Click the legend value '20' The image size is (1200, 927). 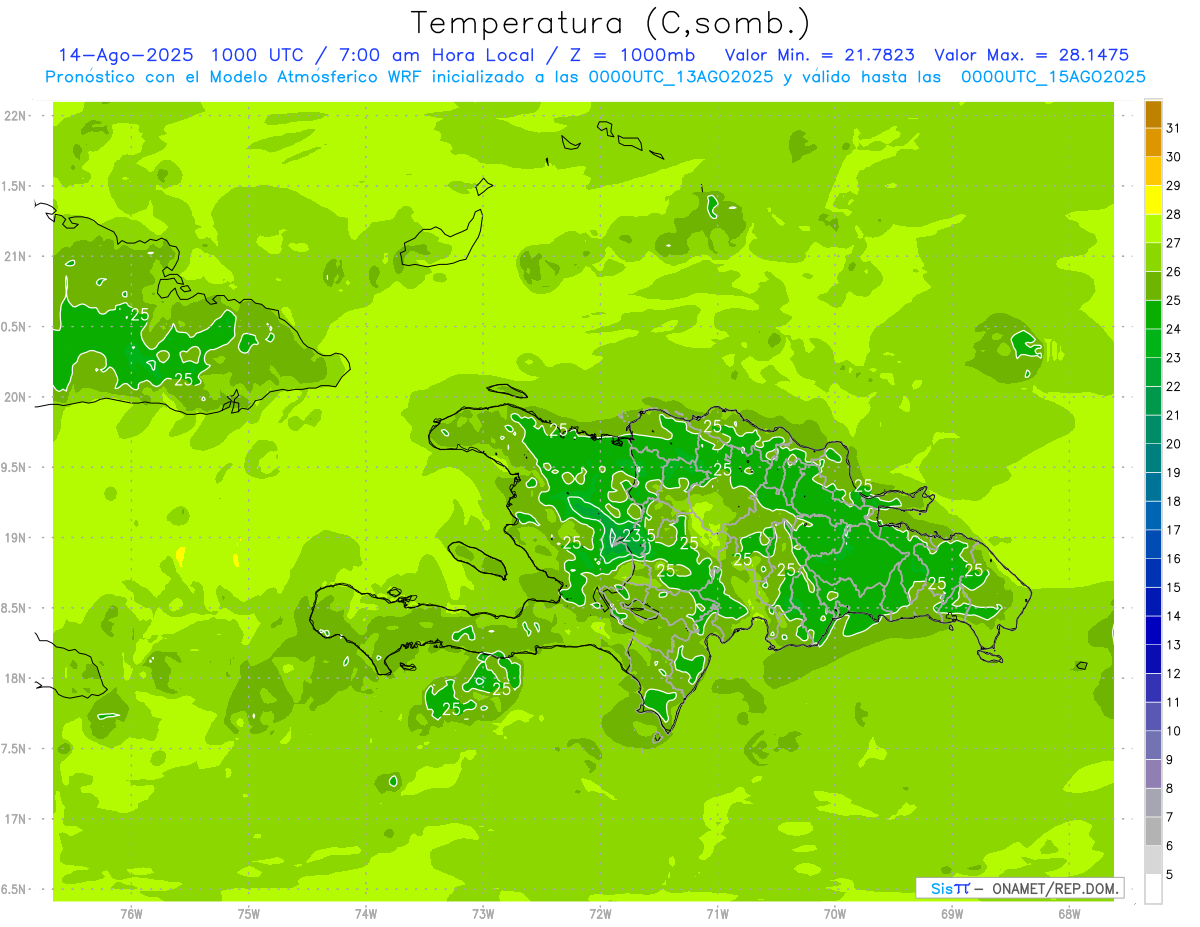[1174, 444]
